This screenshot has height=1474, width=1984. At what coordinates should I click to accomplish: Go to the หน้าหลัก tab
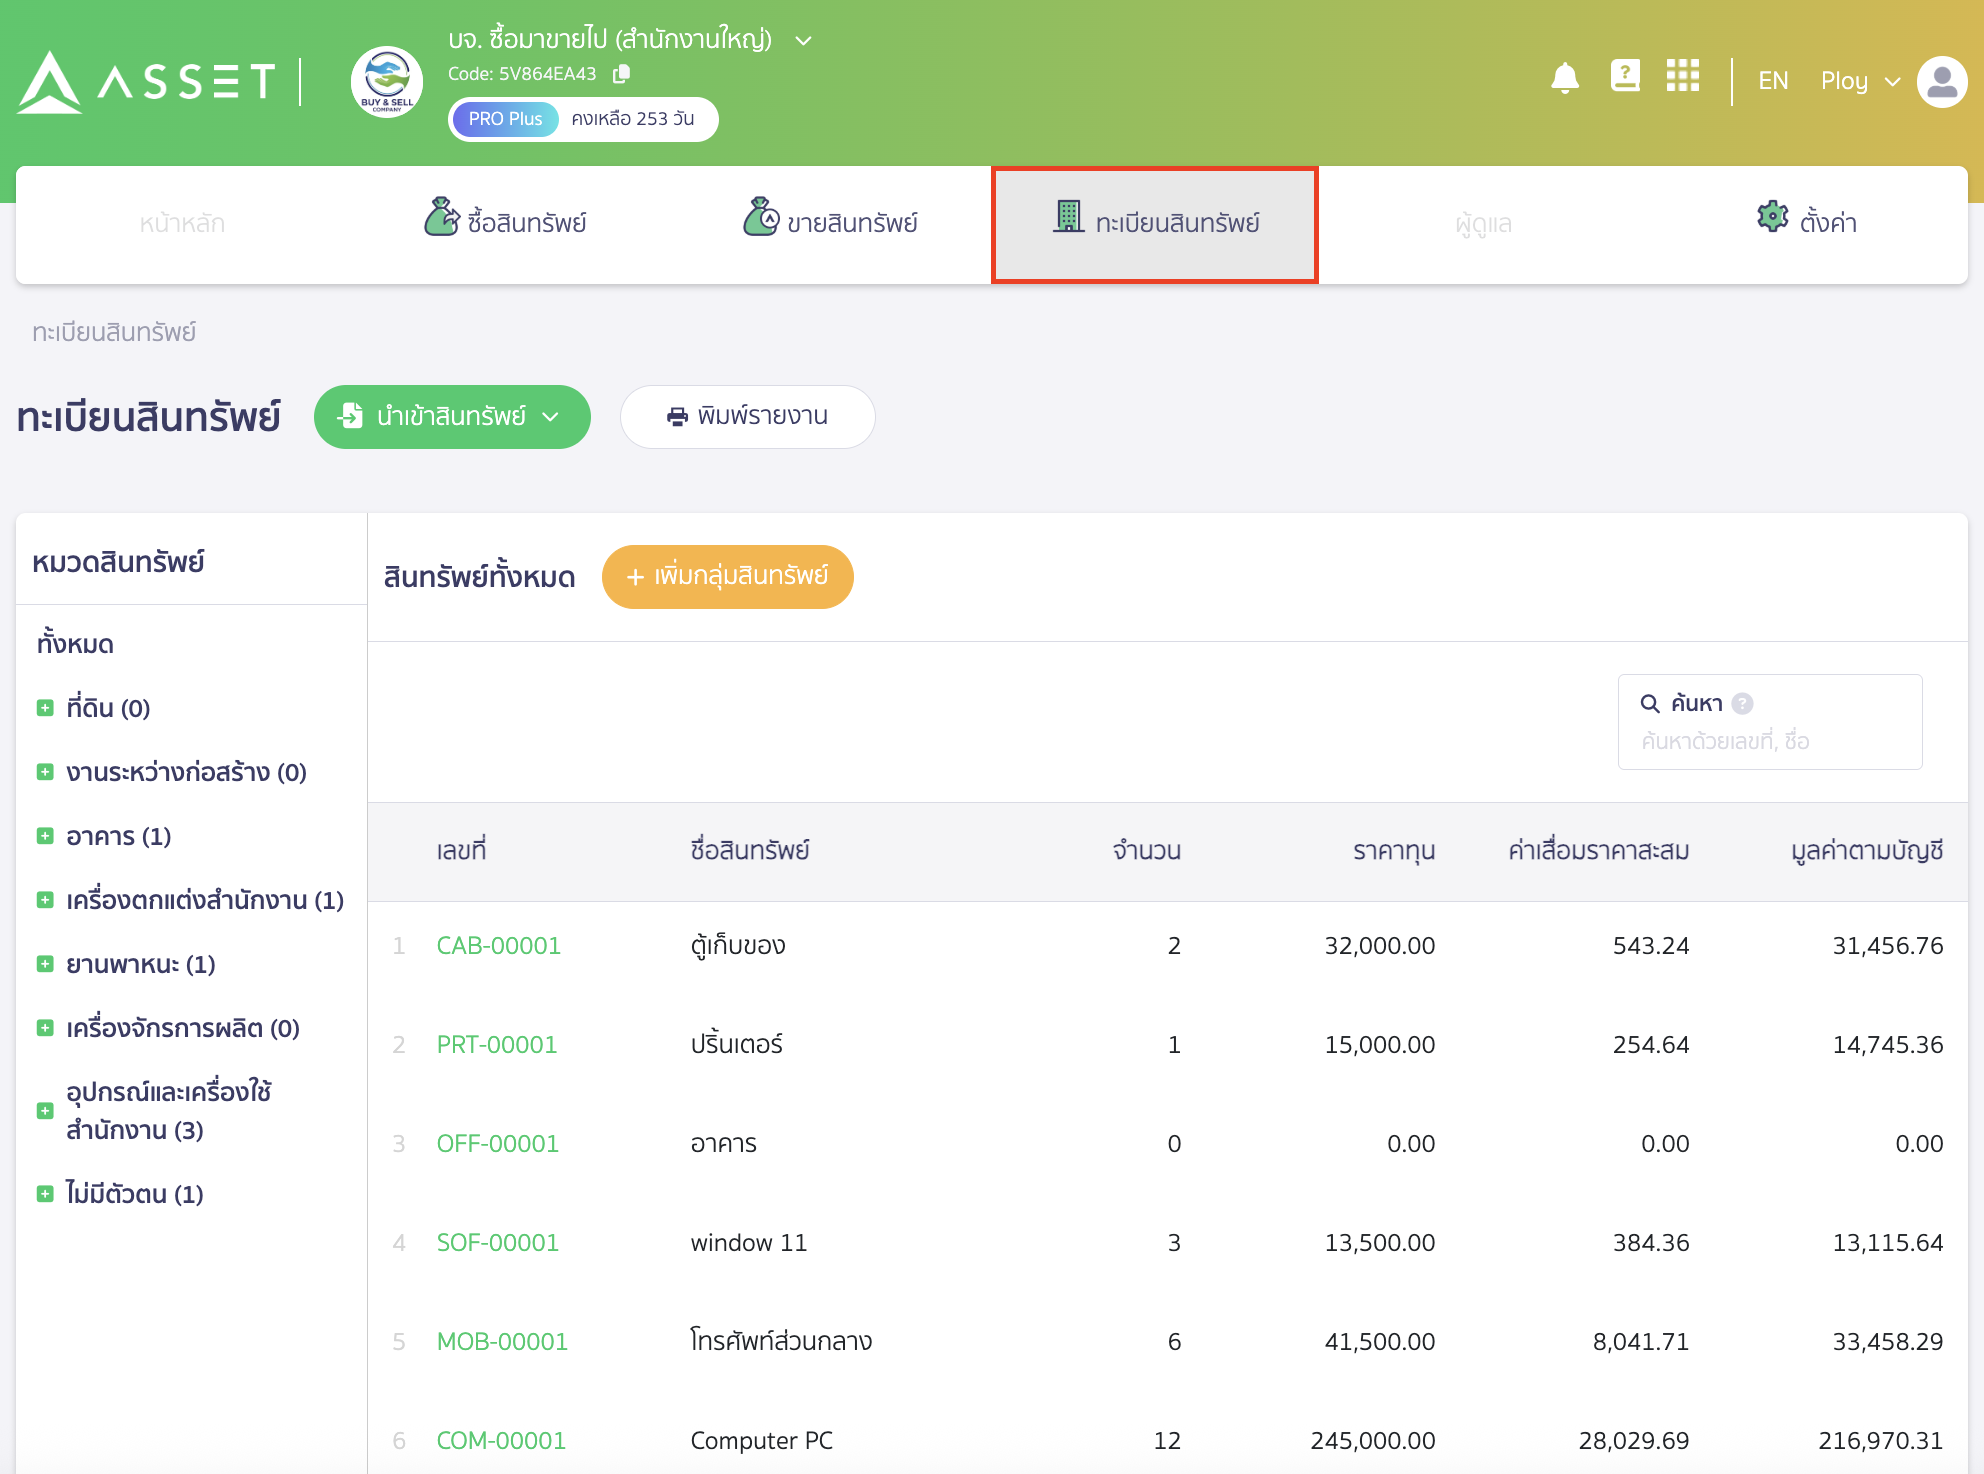point(182,222)
